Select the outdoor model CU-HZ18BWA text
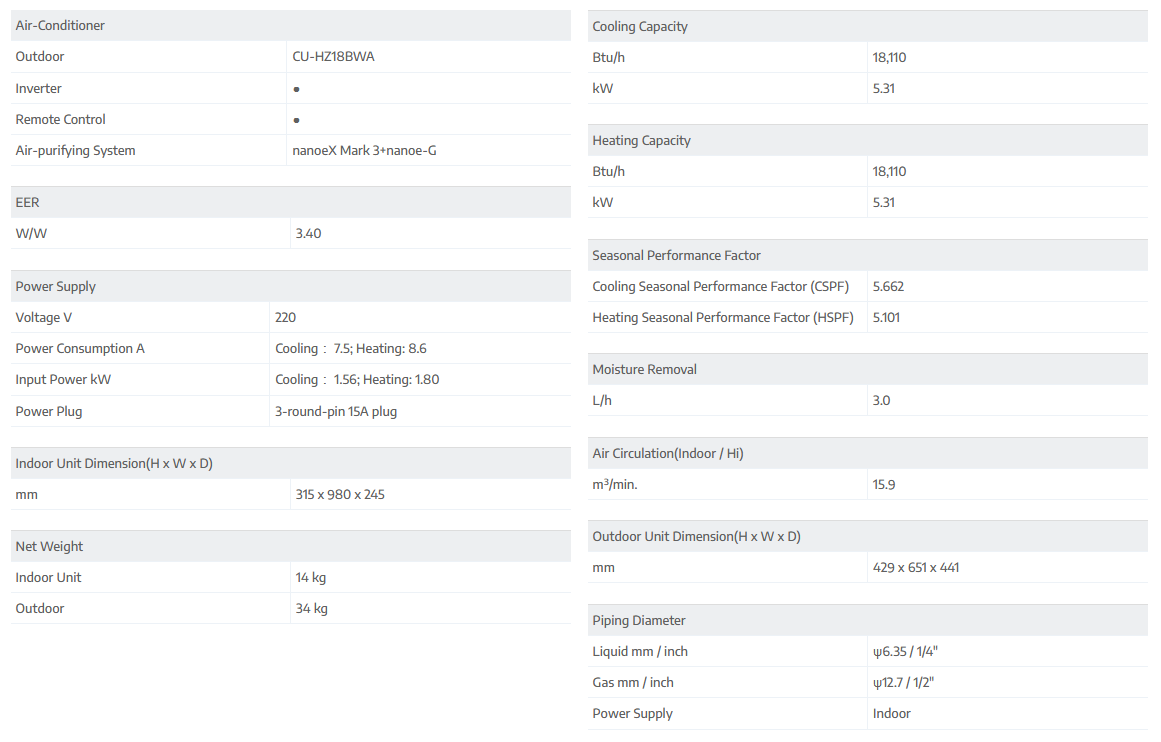This screenshot has width=1161, height=742. point(335,57)
